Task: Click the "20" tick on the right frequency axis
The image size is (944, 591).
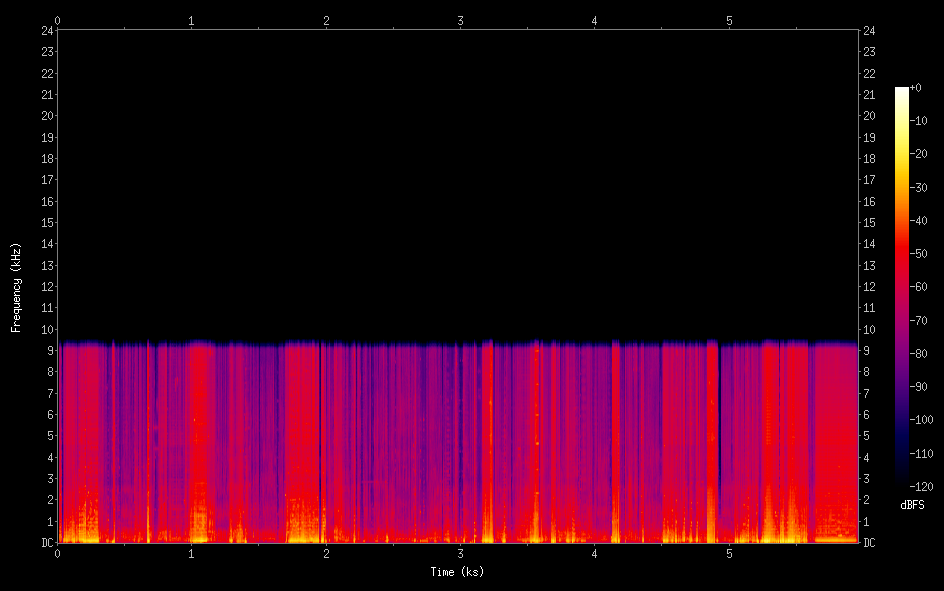Action: click(869, 116)
